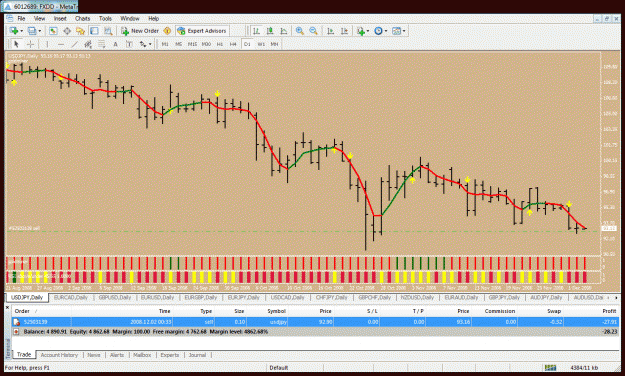Expand the Templates dropdown arrow
The height and width of the screenshot is (376, 625).
[404, 31]
